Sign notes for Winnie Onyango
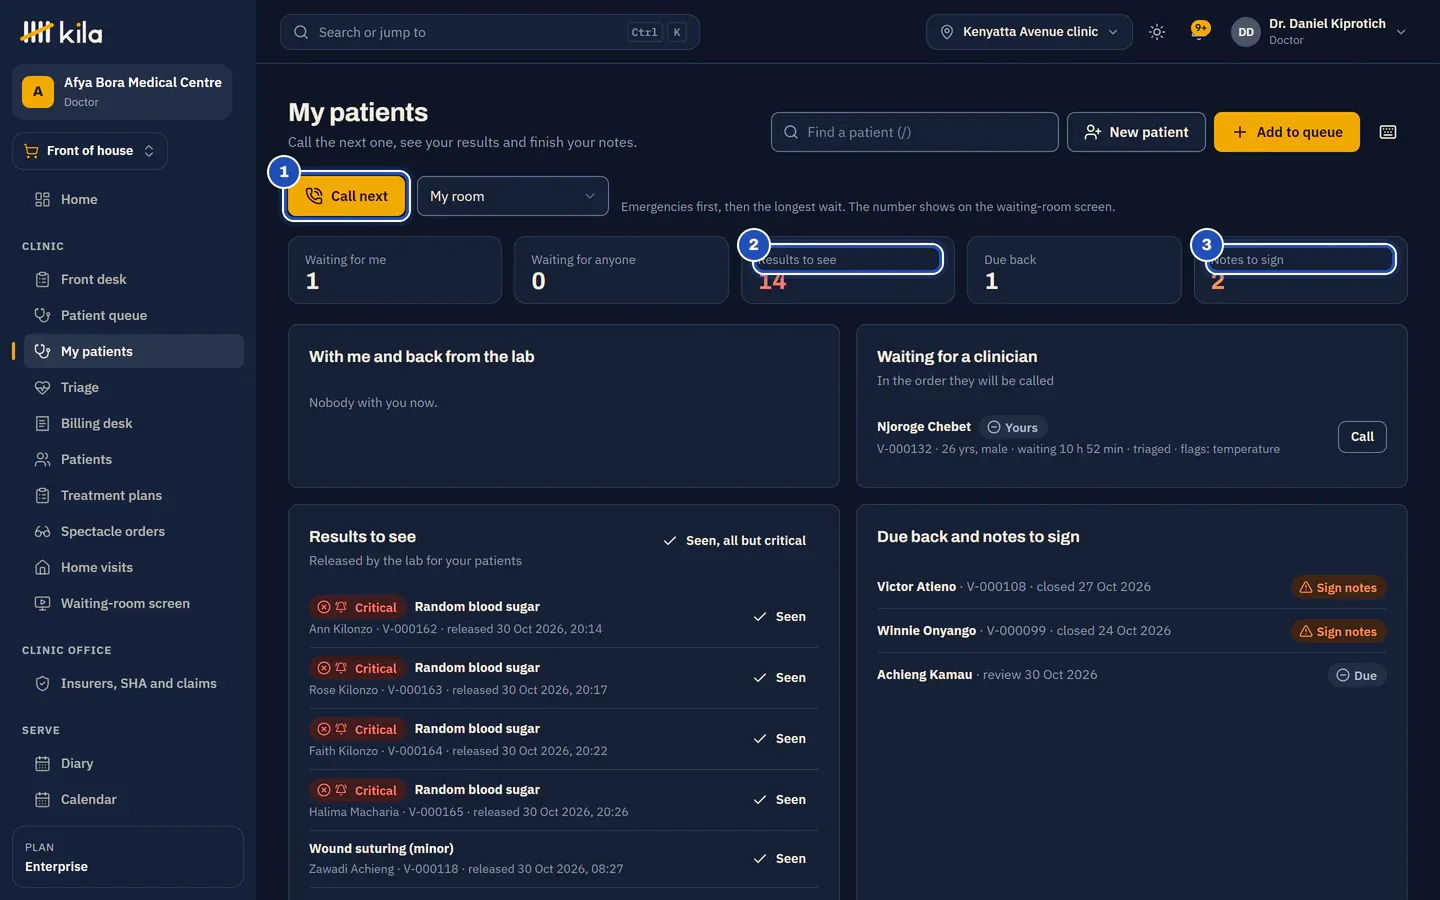Screen dimensions: 1440x900 coord(1338,632)
